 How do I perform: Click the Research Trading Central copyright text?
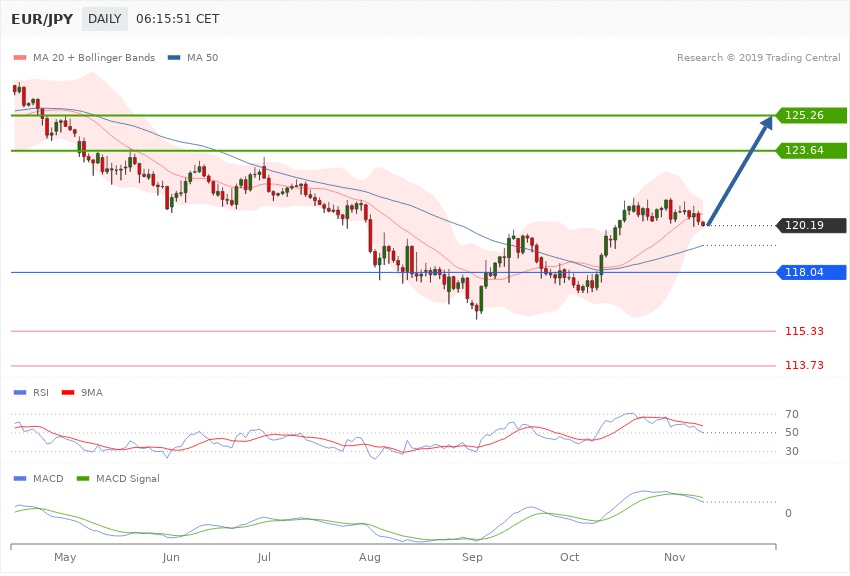(762, 58)
